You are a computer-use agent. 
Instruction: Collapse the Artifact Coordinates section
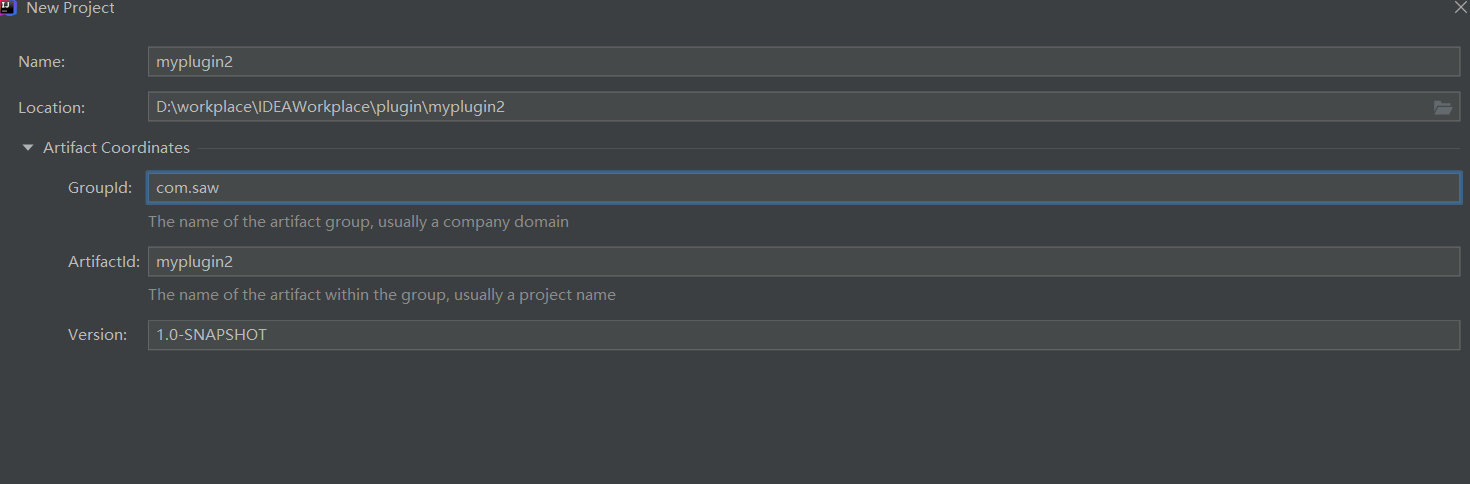[27, 148]
